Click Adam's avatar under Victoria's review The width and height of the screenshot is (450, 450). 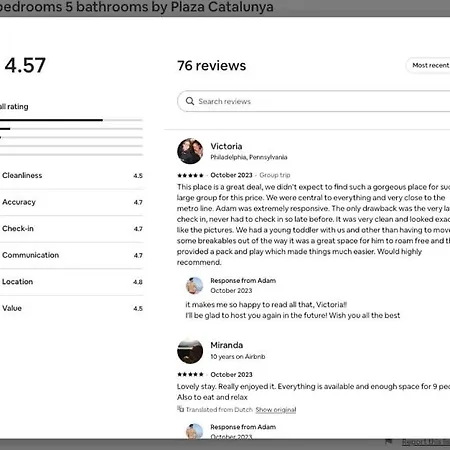[x=194, y=286]
